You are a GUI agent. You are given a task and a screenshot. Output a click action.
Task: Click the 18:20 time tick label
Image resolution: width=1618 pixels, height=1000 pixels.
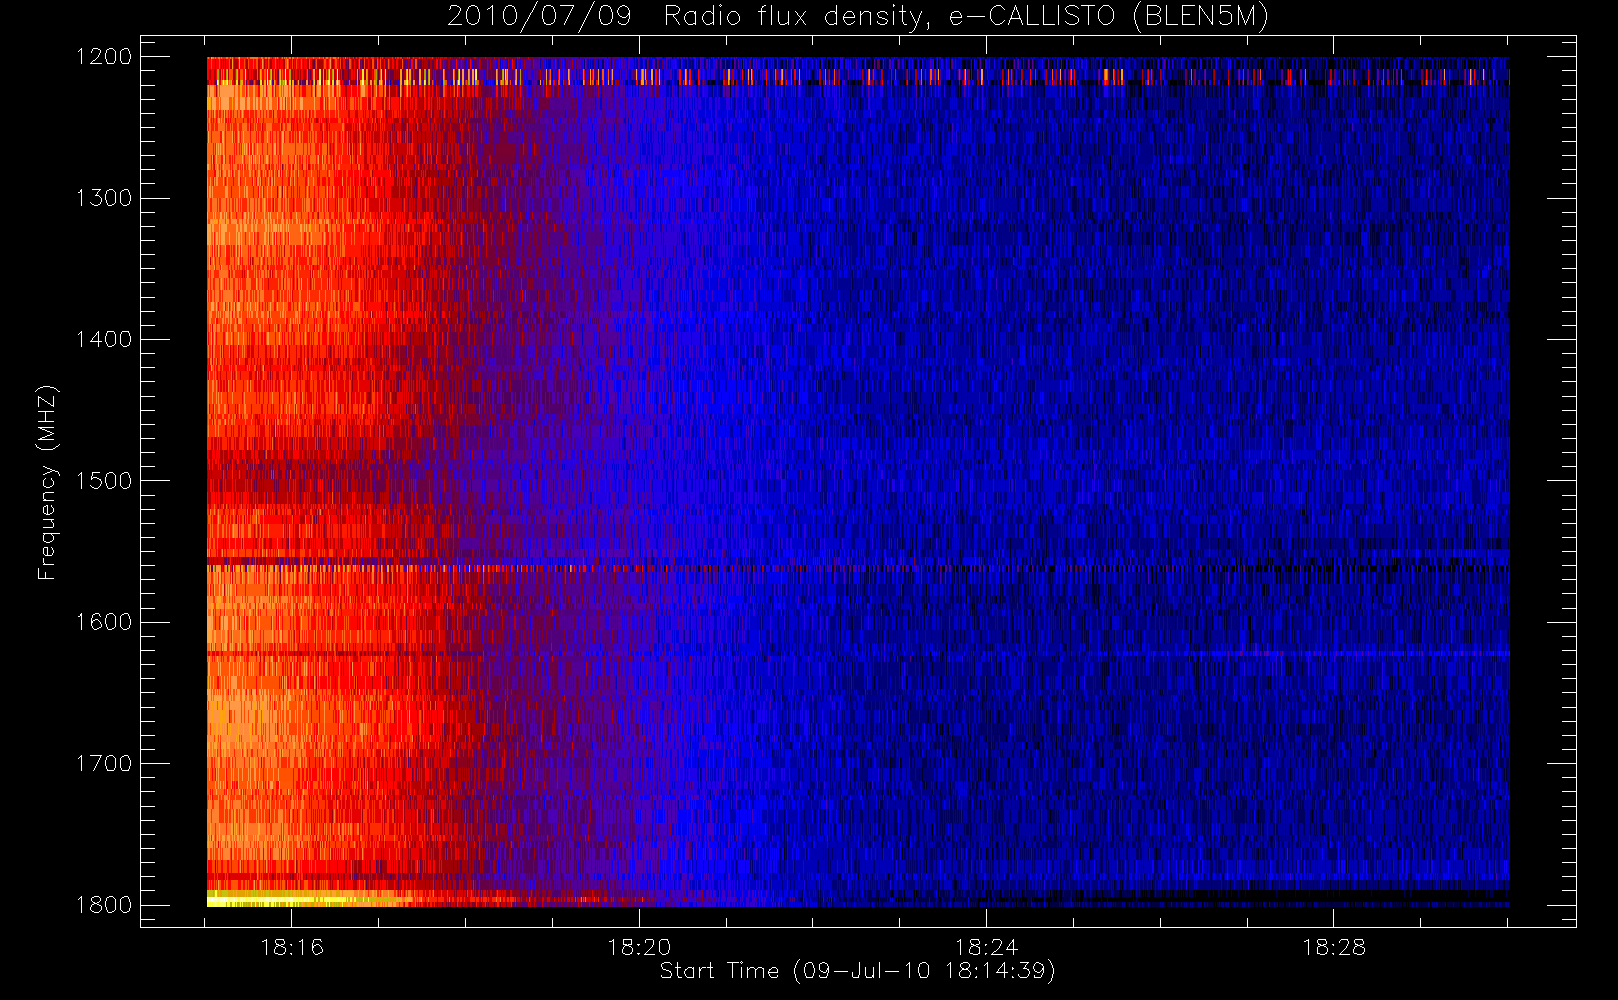[x=639, y=947]
